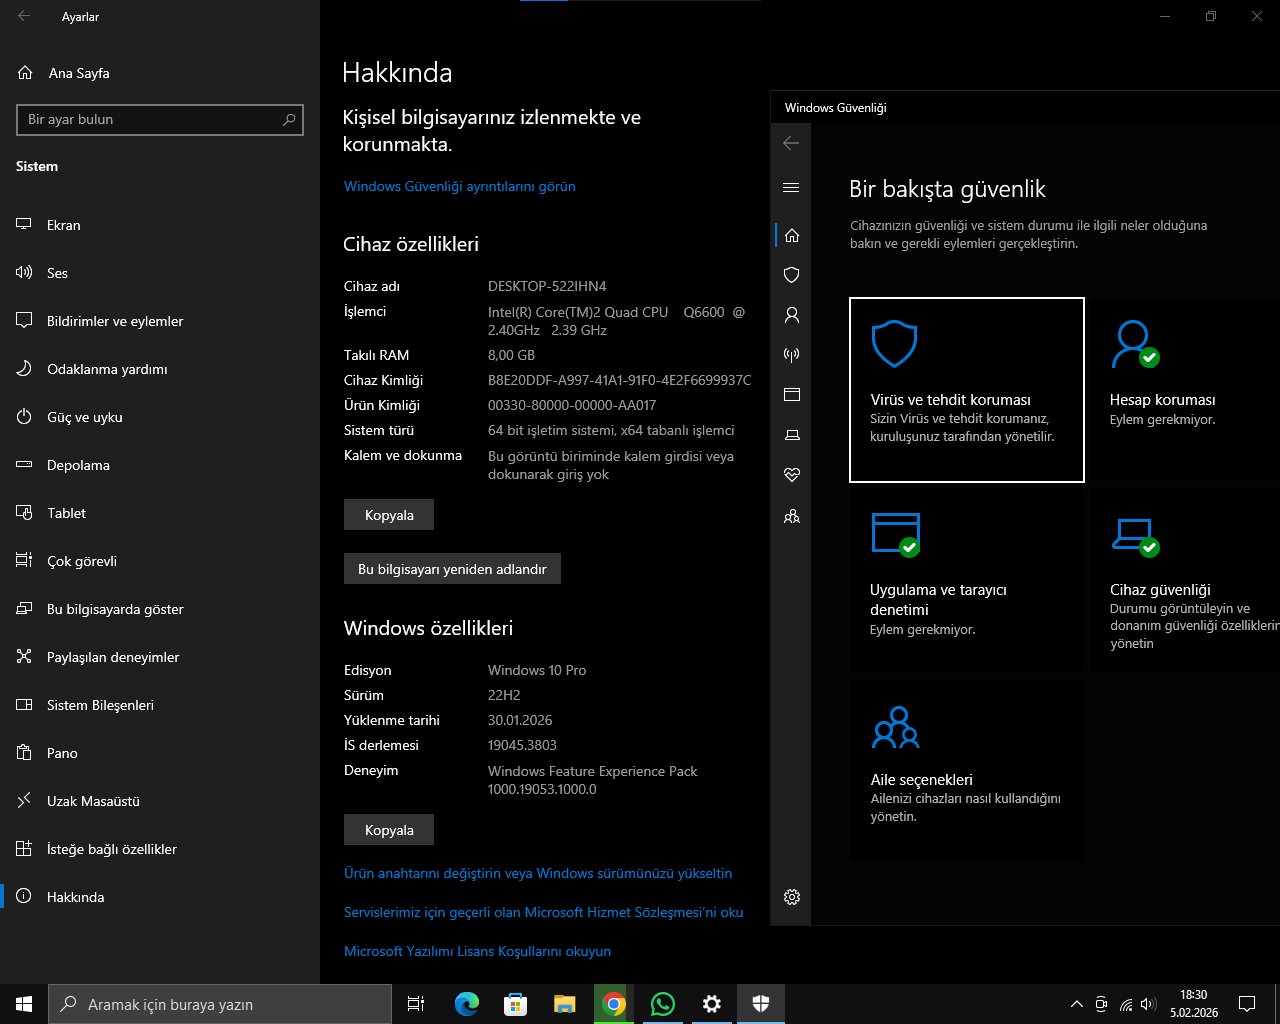Open Microsoft Hizmet Sözleşmesi'ni oku link
This screenshot has height=1024, width=1280.
(544, 912)
